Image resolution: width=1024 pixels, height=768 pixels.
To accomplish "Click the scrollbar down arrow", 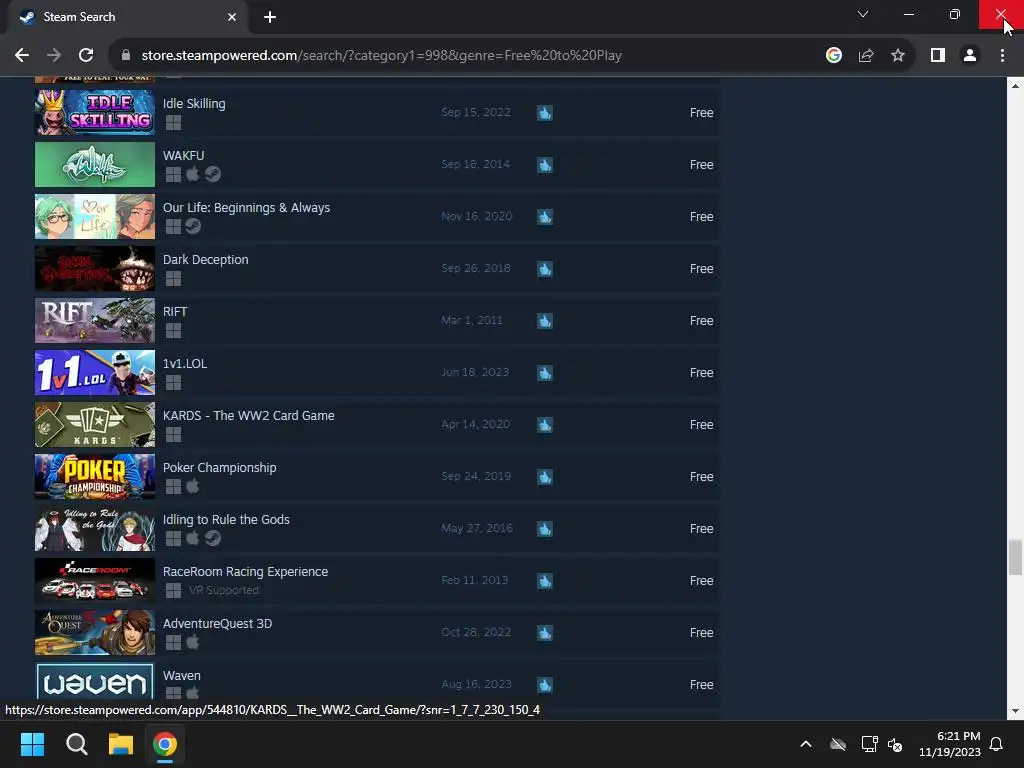I will 1015,711.
